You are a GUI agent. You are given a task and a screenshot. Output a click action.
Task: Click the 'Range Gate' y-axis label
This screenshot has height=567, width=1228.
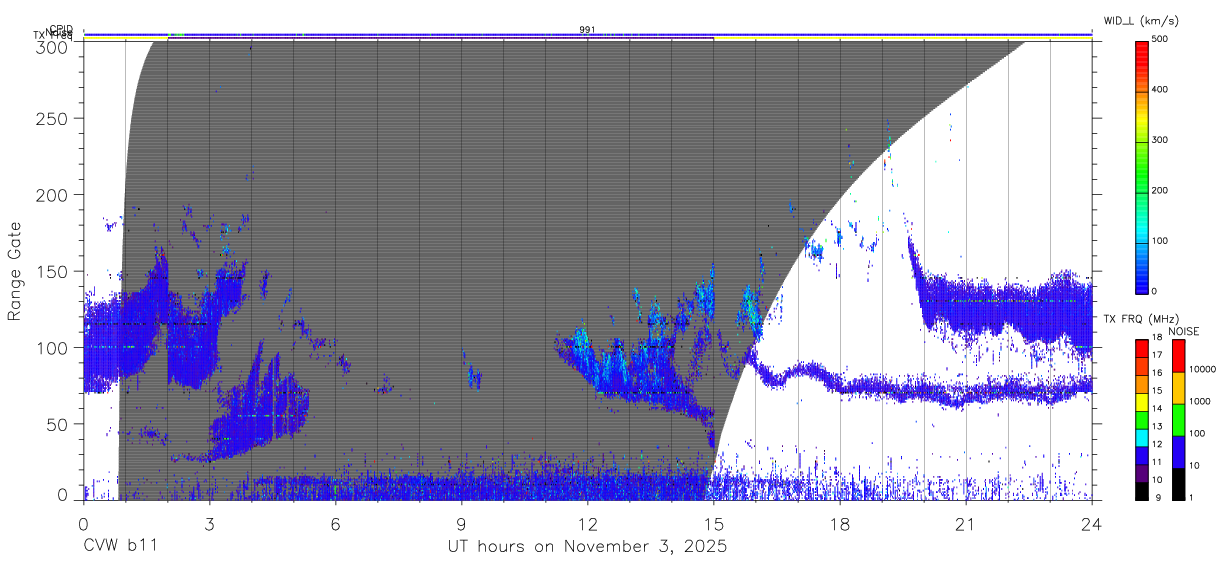15,271
